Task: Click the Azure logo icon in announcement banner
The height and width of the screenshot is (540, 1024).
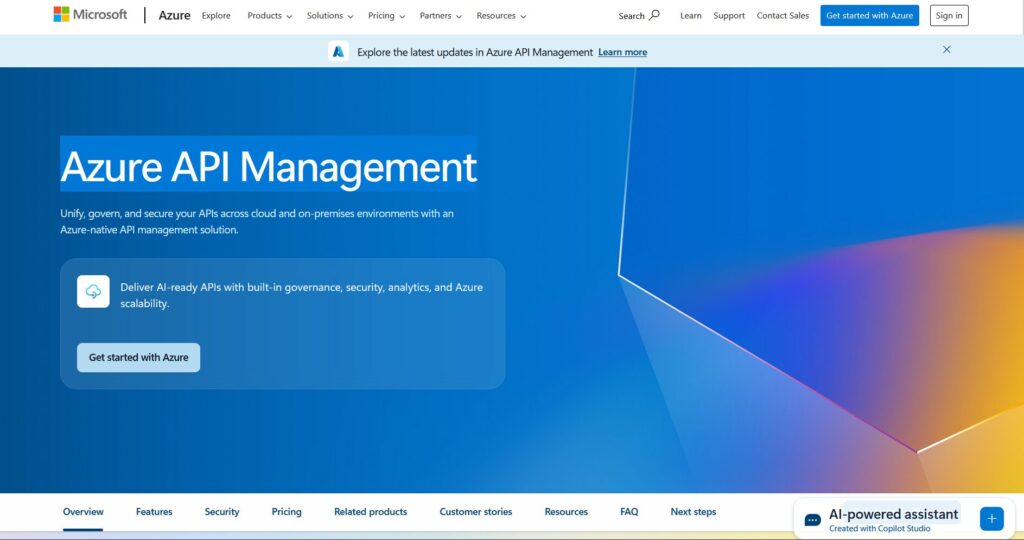Action: click(338, 52)
